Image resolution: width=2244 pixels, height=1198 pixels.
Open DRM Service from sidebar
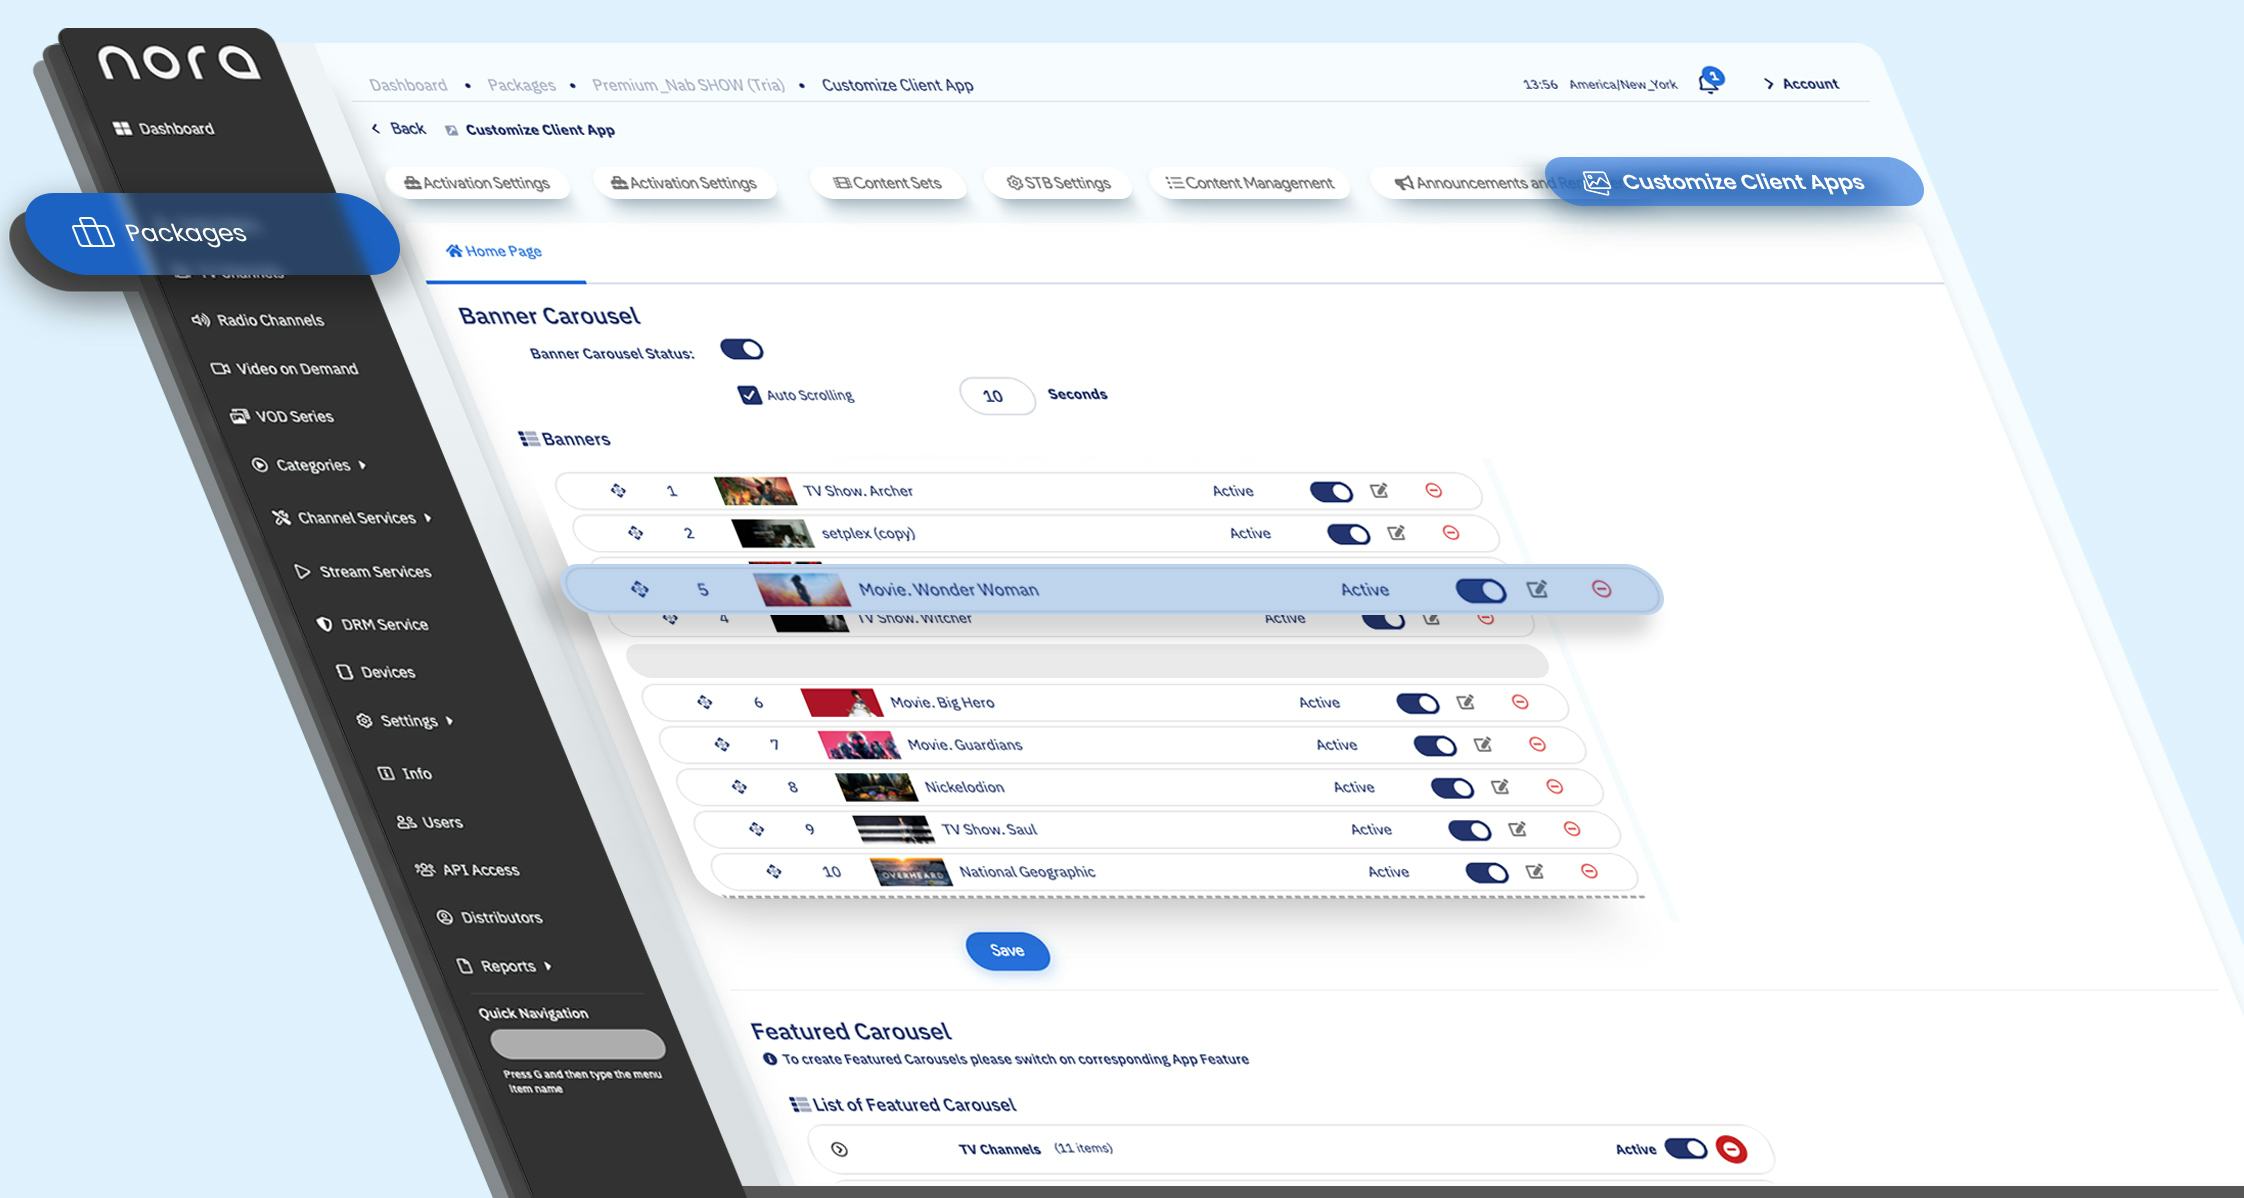pyautogui.click(x=383, y=625)
